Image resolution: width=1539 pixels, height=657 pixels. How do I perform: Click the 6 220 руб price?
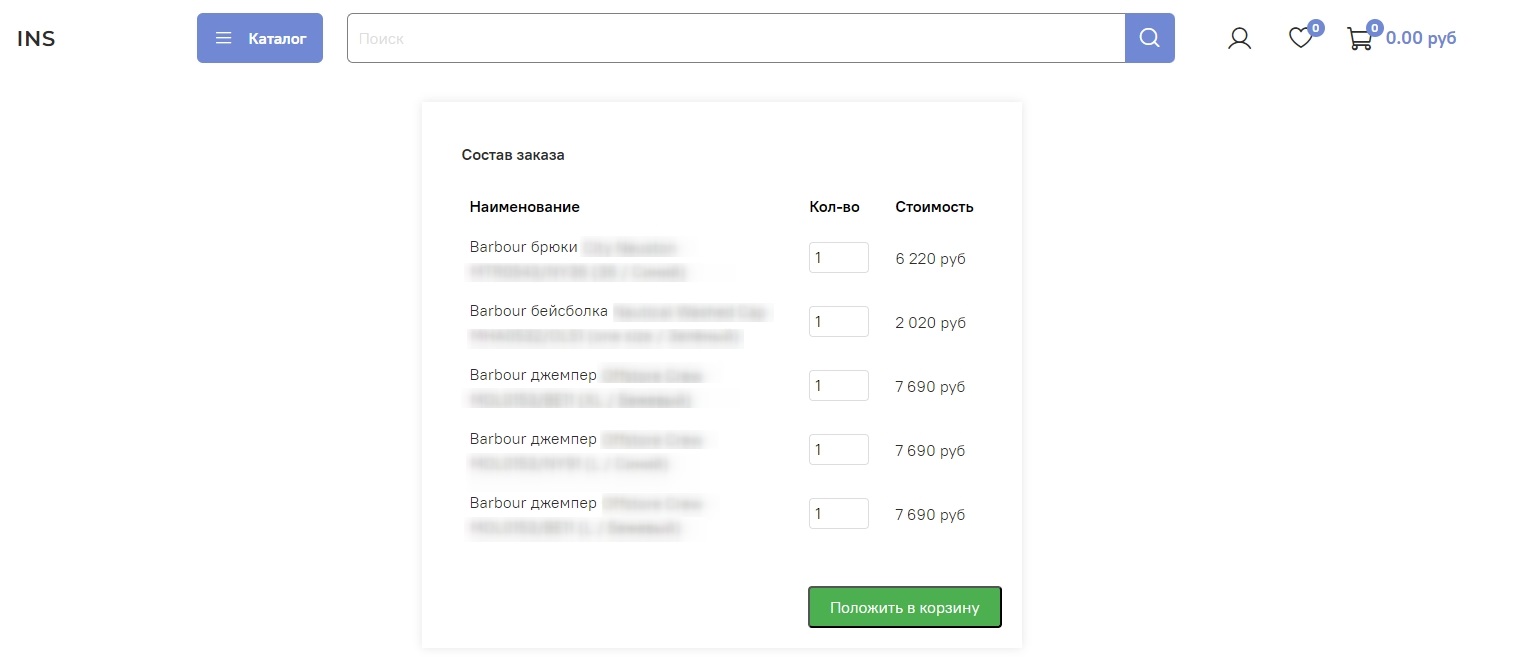click(930, 259)
